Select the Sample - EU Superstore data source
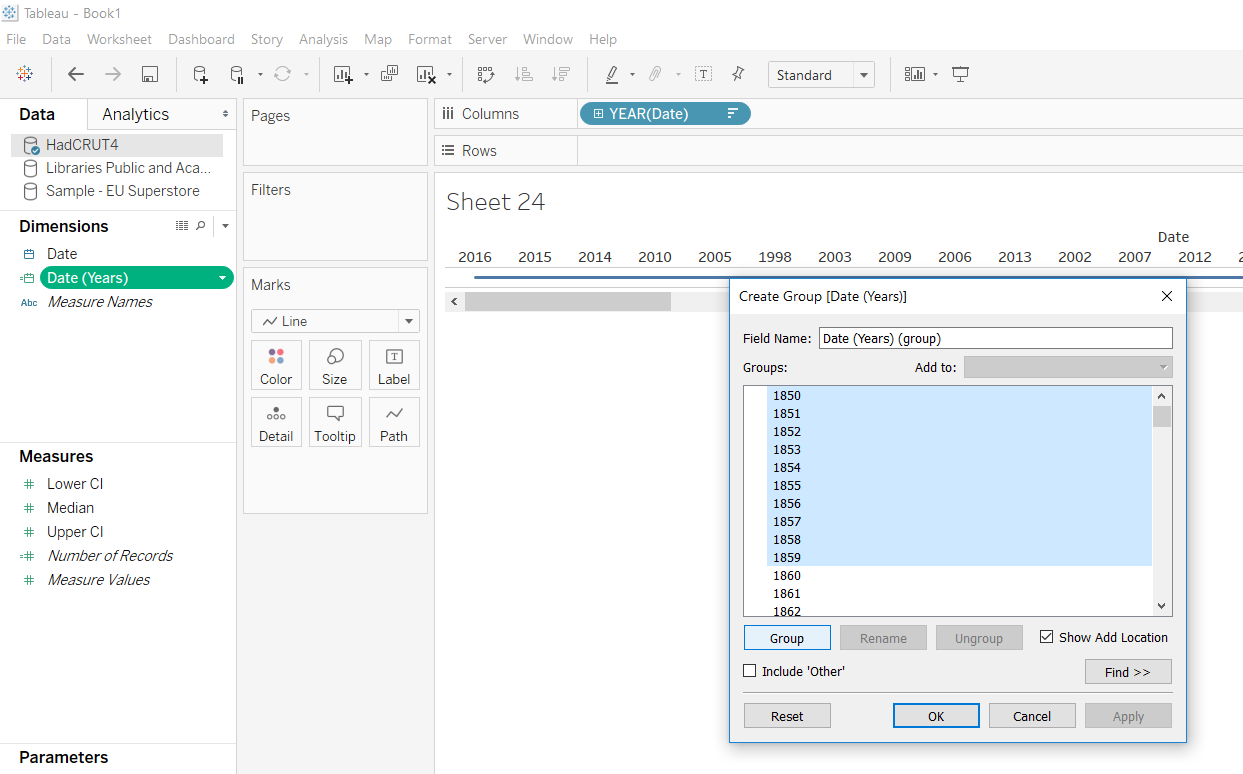Image resolution: width=1243 pixels, height=774 pixels. 122,191
